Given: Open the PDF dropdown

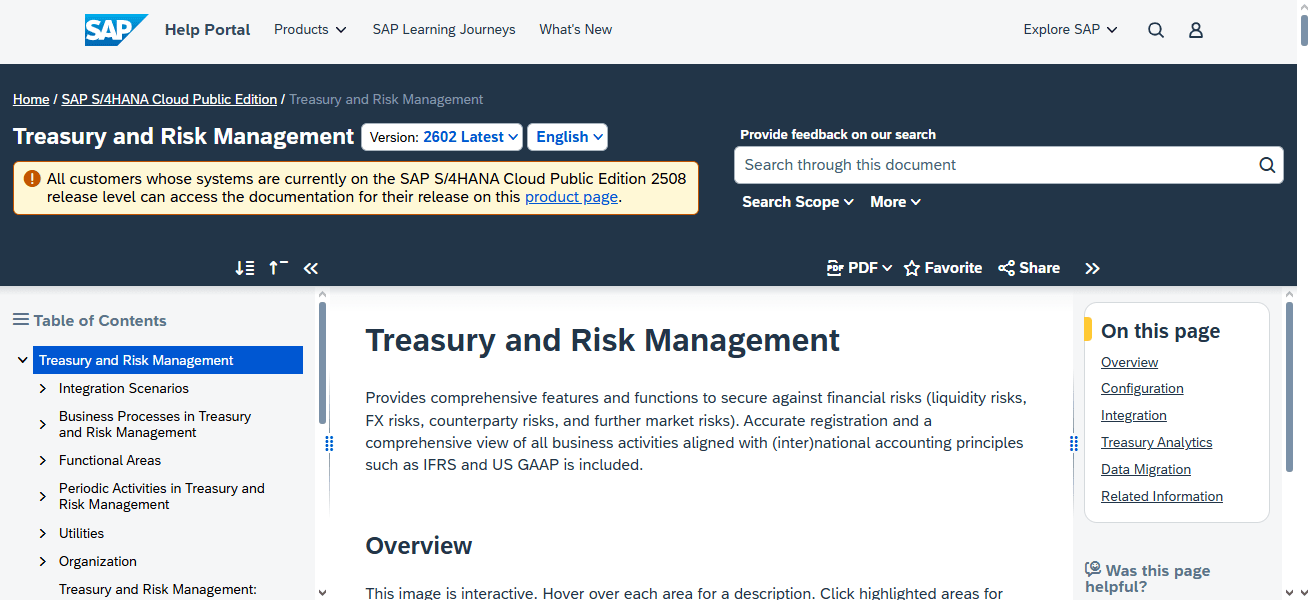Looking at the screenshot, I should [x=860, y=268].
